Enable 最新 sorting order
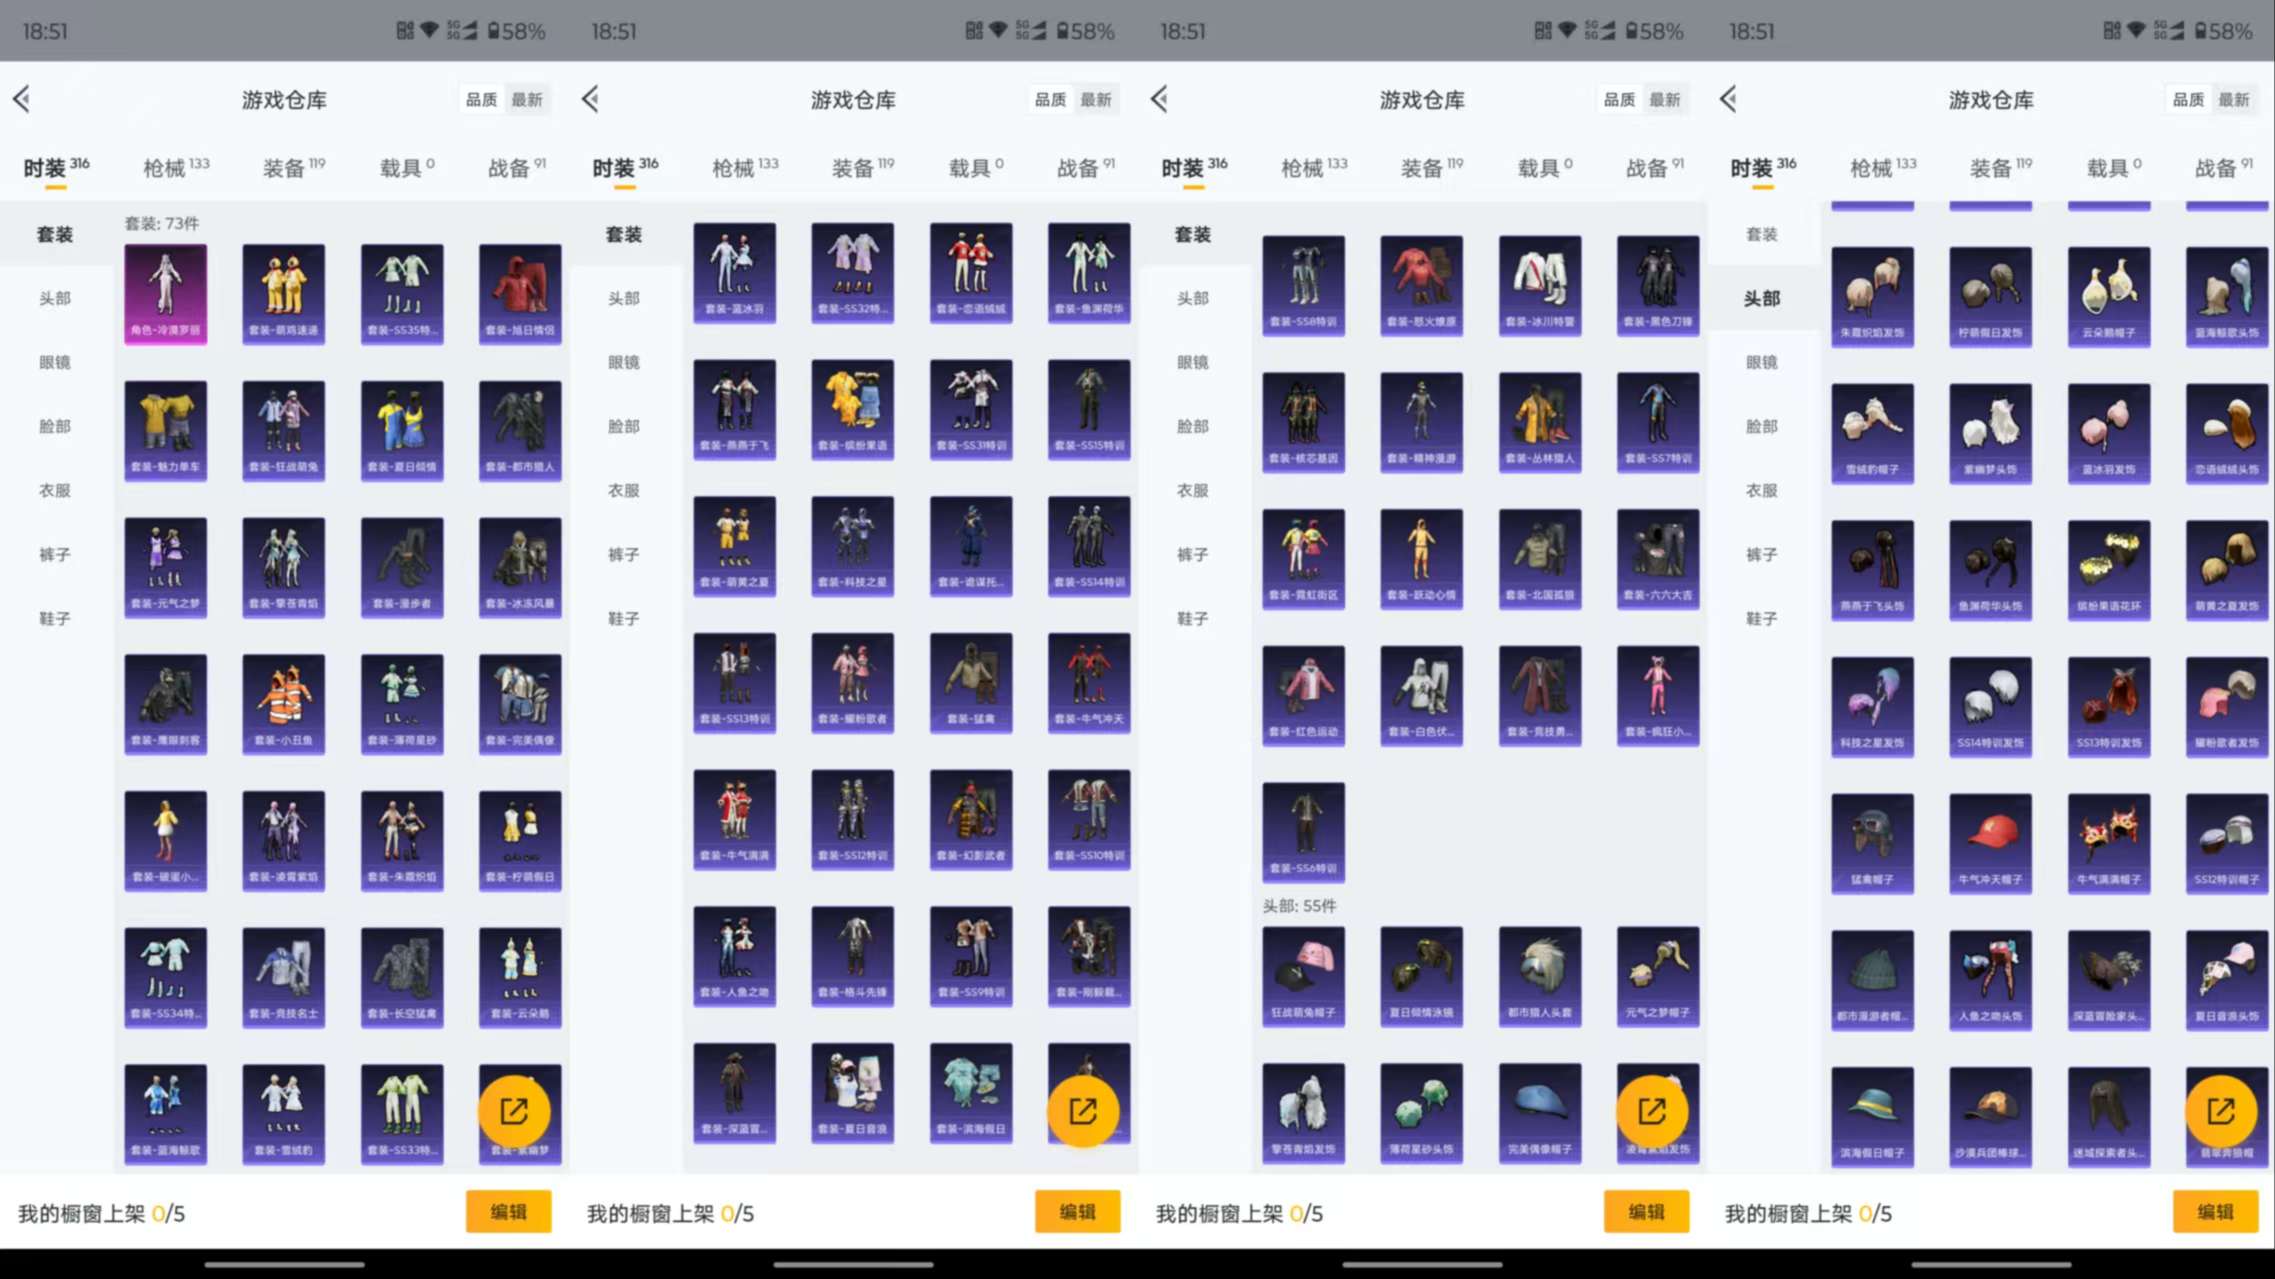 click(529, 99)
